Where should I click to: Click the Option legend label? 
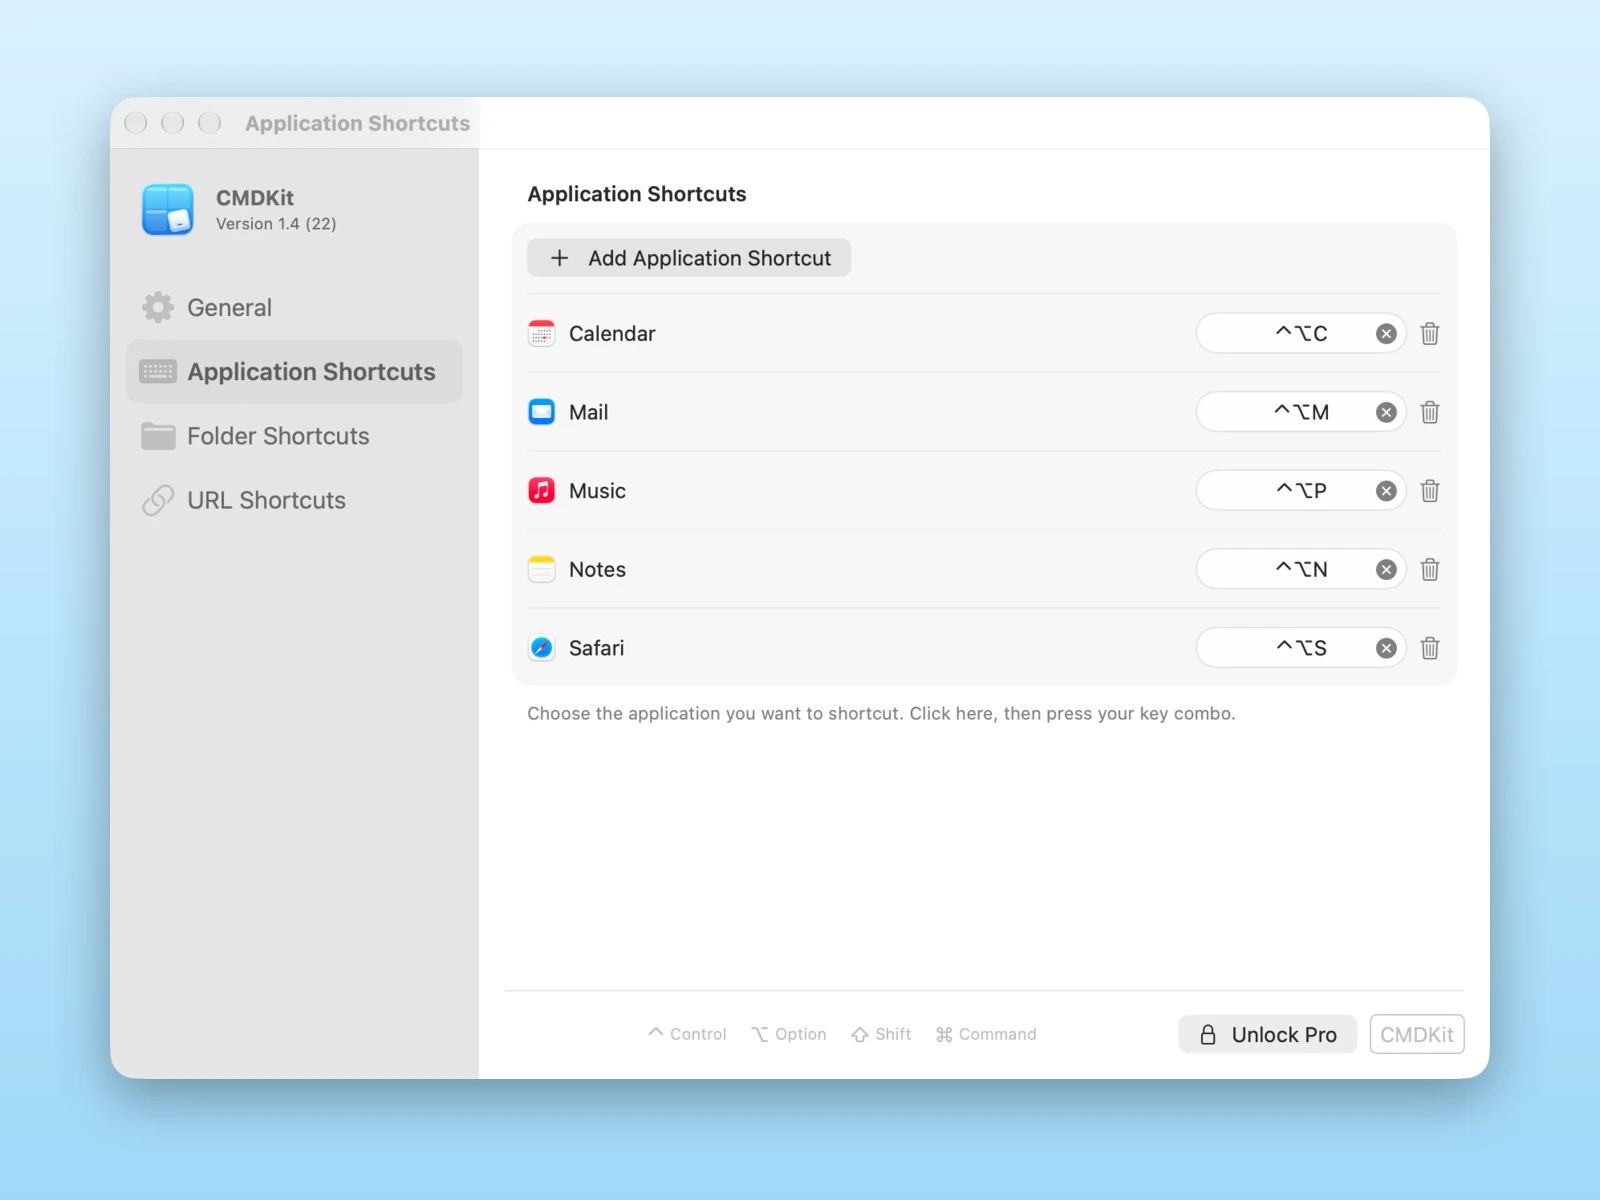point(789,1034)
